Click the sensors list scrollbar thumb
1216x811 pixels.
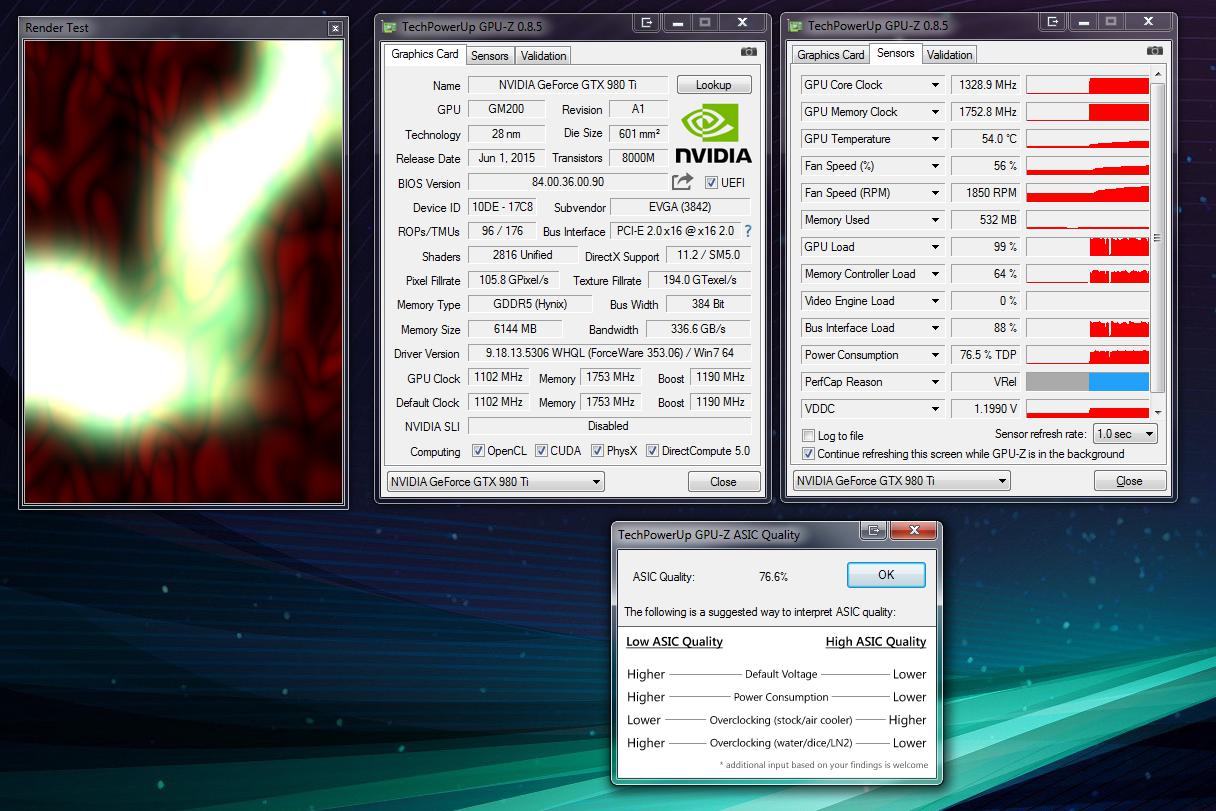[1158, 238]
